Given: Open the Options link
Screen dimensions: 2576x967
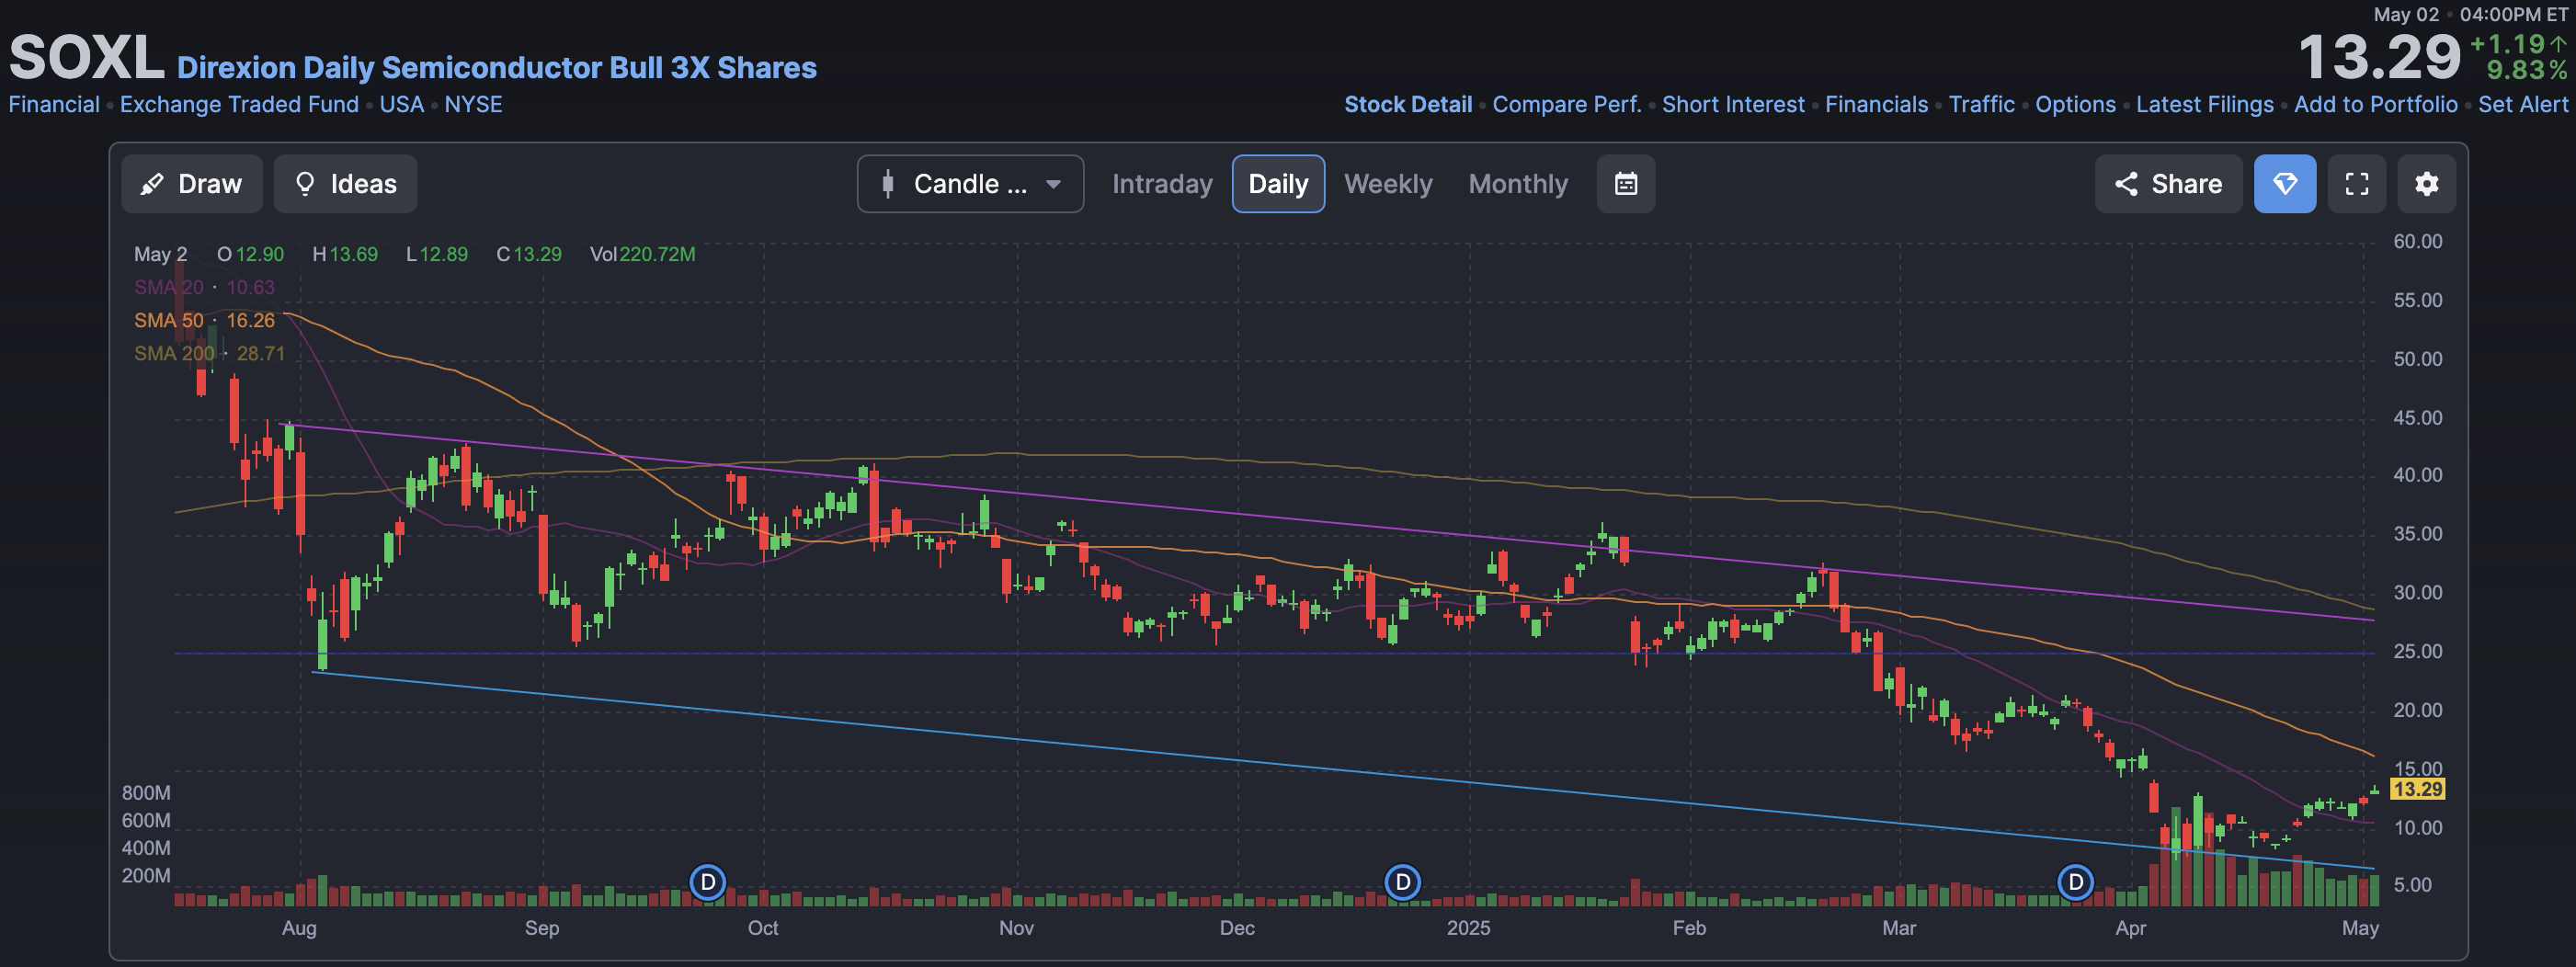Looking at the screenshot, I should click(x=2075, y=104).
